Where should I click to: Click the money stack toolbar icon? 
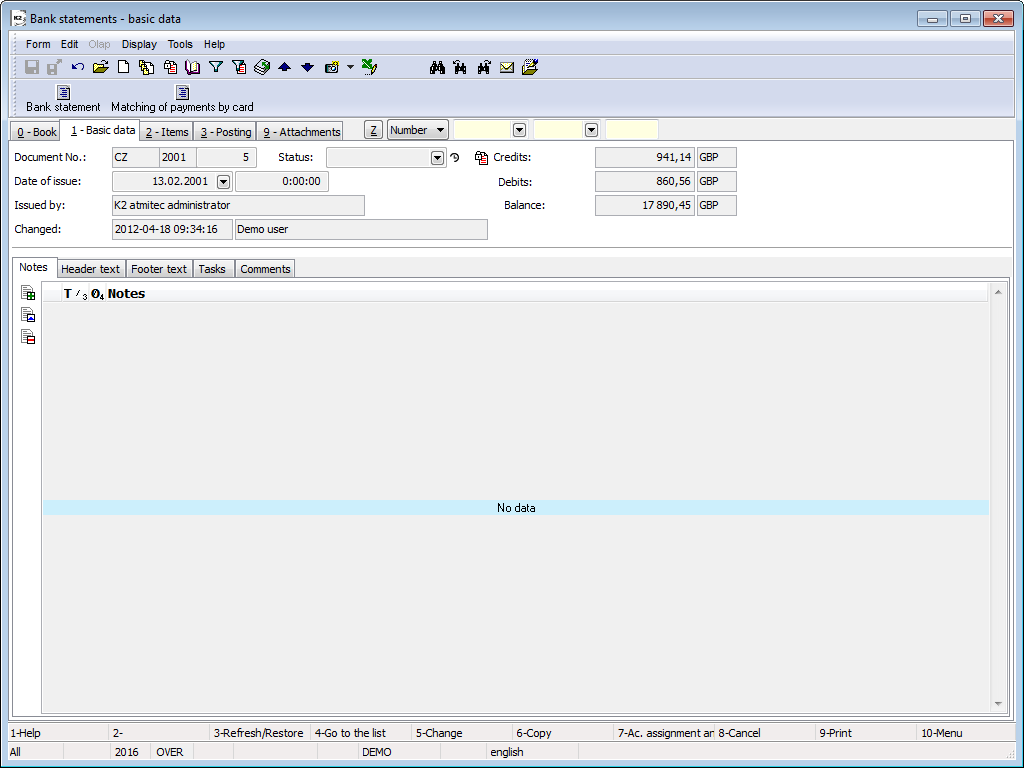tap(262, 67)
